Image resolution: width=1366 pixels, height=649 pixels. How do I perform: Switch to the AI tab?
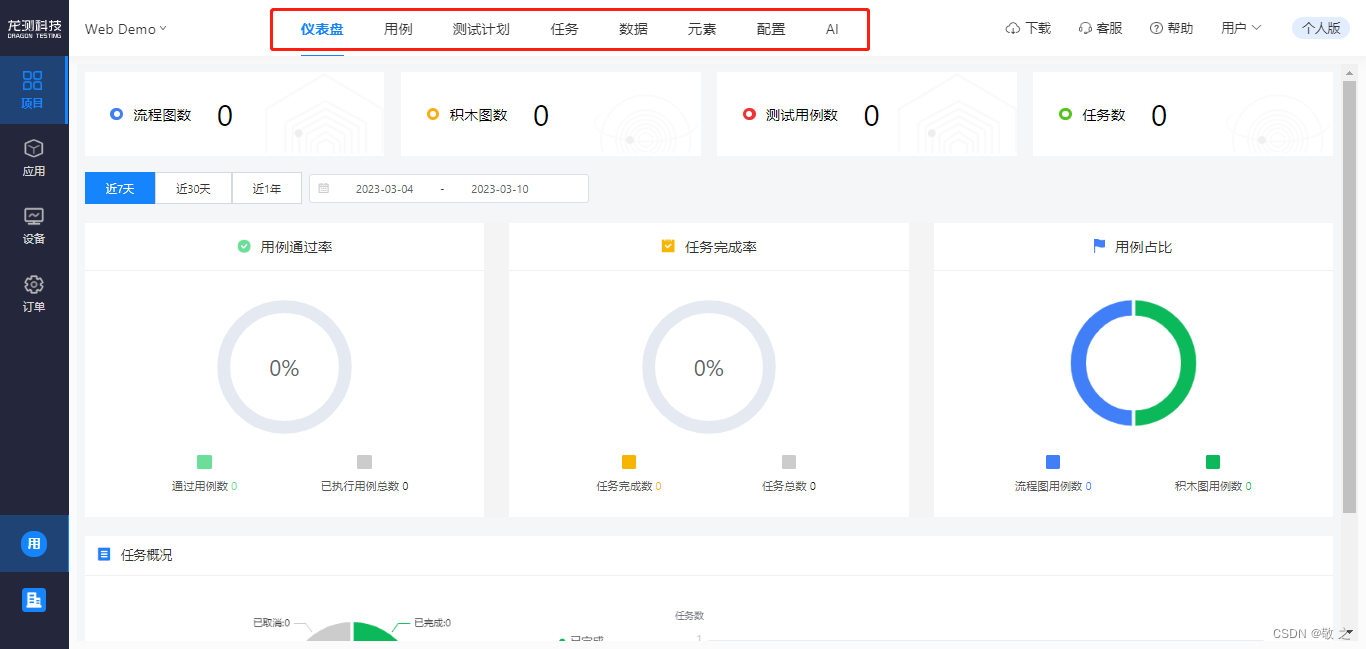coord(832,29)
